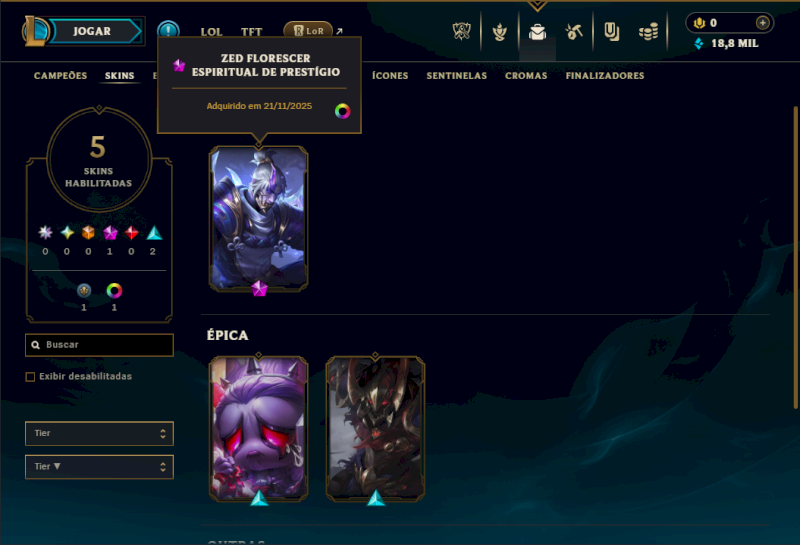Switch to the Campeões tab
Image resolution: width=800 pixels, height=545 pixels.
click(60, 76)
